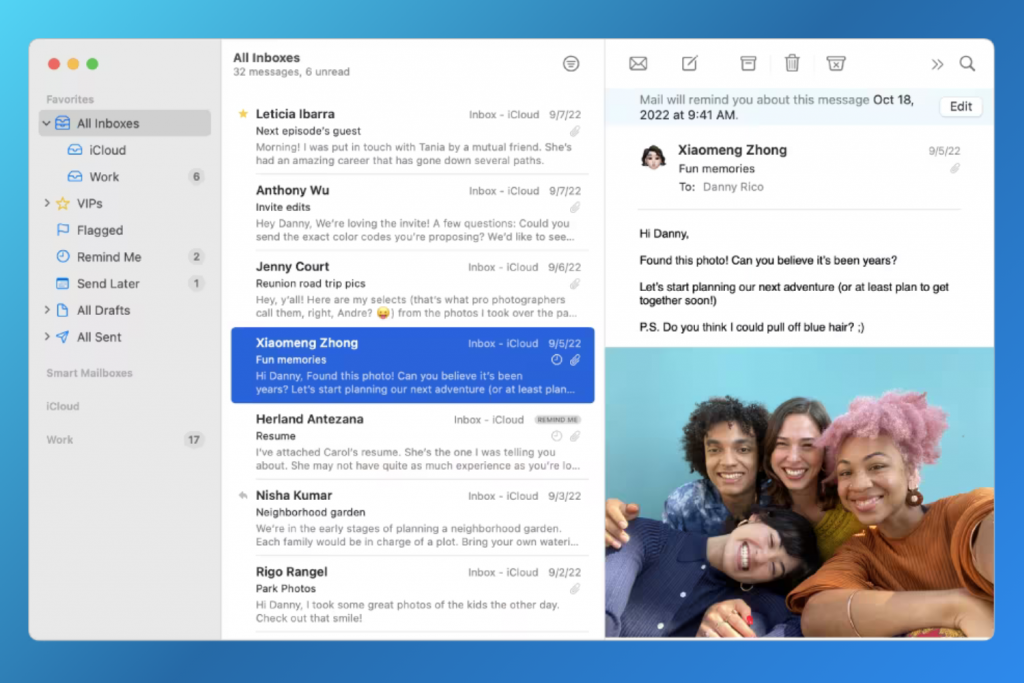
Task: Expand the VIPs group
Action: (x=45, y=203)
